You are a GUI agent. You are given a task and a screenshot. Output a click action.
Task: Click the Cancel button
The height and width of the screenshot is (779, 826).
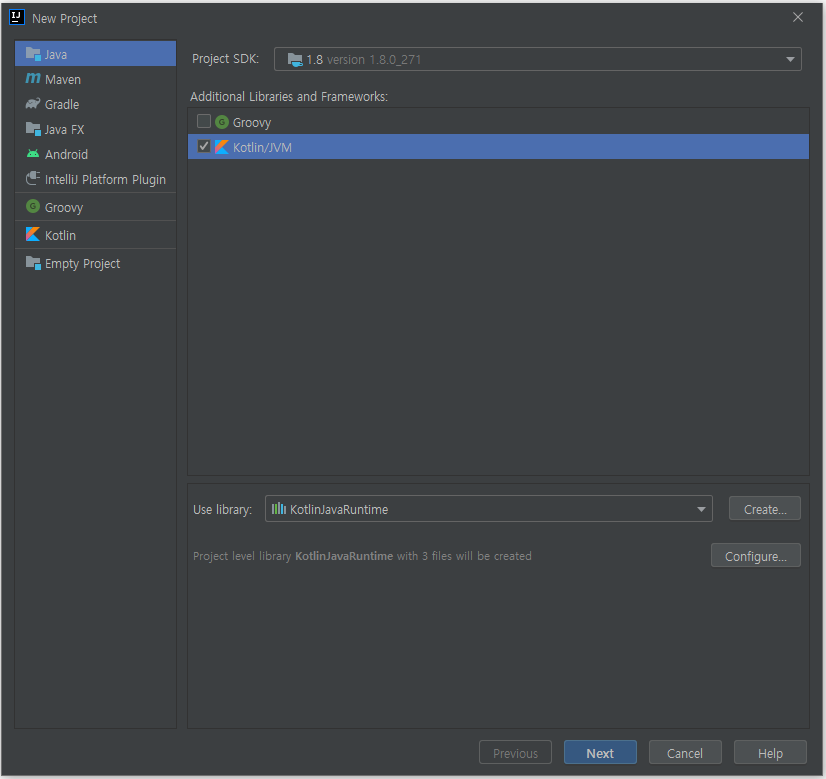685,753
